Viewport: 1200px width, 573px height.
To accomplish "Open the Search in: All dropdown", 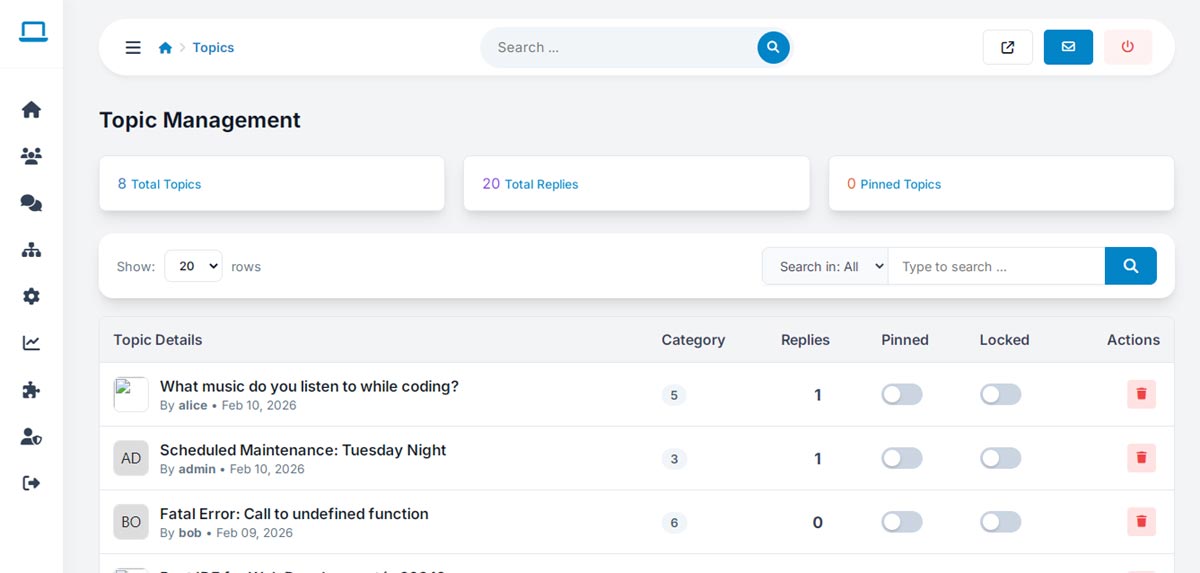I will click(825, 266).
